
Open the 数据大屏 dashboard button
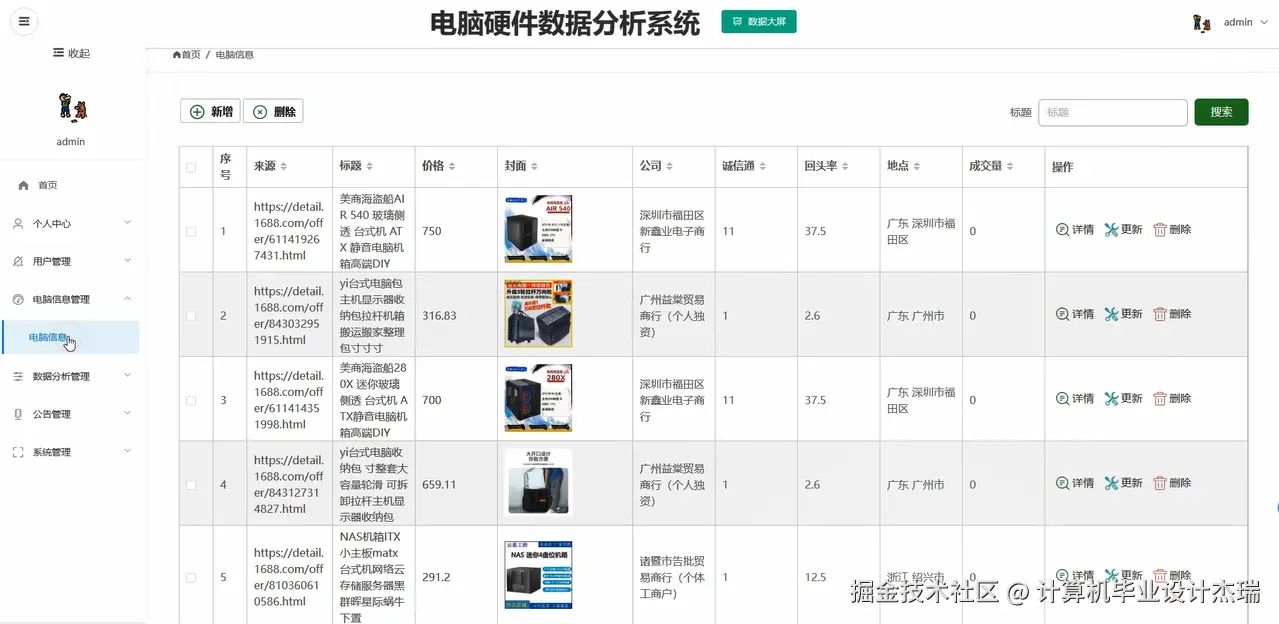[759, 21]
